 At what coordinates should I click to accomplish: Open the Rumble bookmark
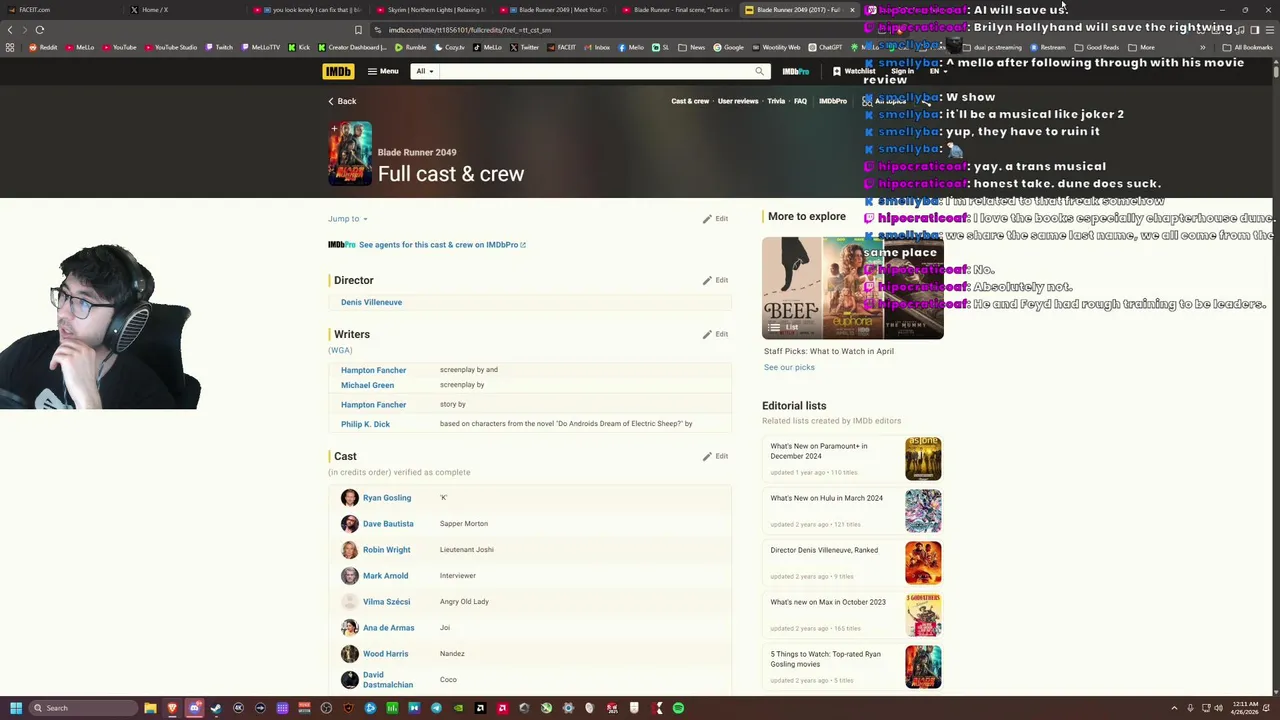pyautogui.click(x=411, y=47)
